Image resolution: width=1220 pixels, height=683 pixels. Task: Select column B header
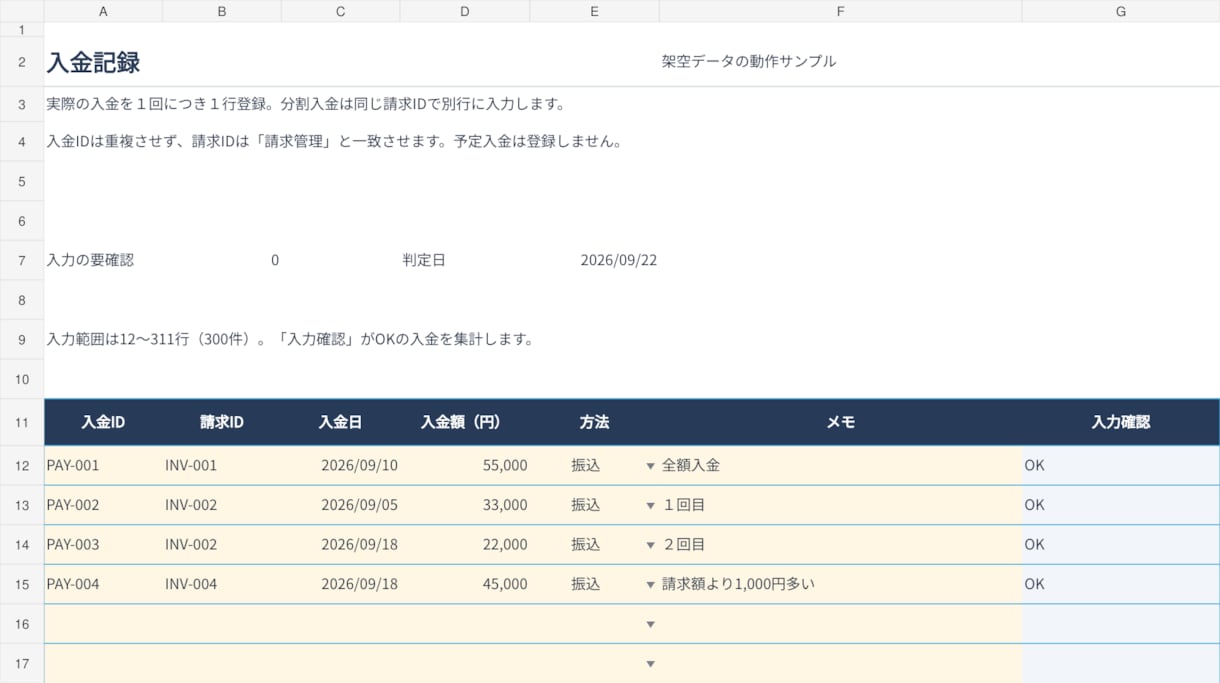222,11
